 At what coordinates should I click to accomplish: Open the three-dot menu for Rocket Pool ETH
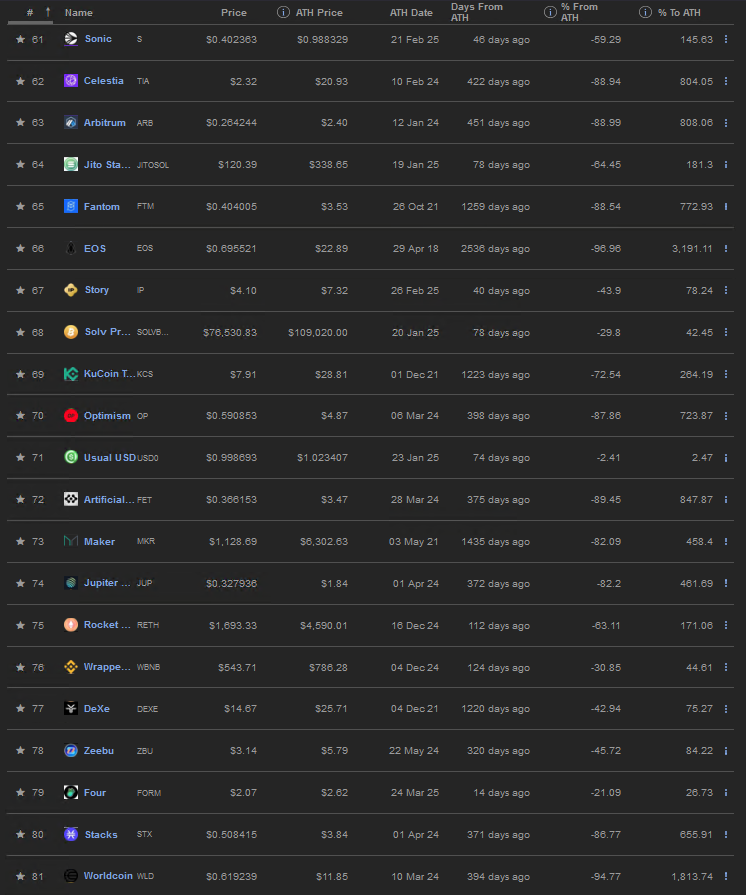pos(726,625)
